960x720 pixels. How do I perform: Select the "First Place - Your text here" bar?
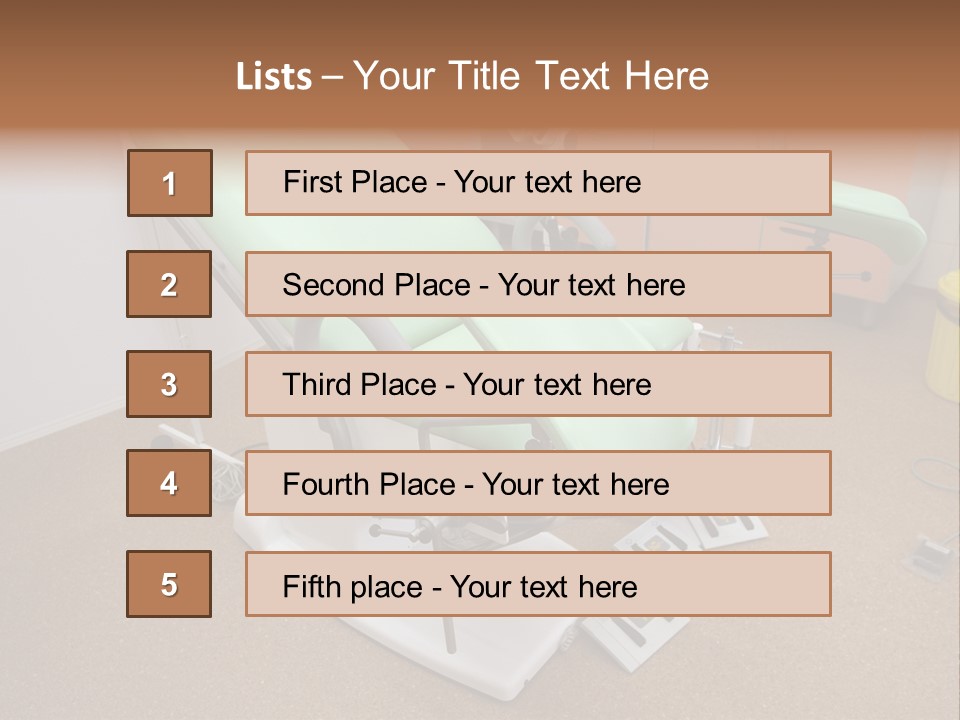(x=538, y=183)
